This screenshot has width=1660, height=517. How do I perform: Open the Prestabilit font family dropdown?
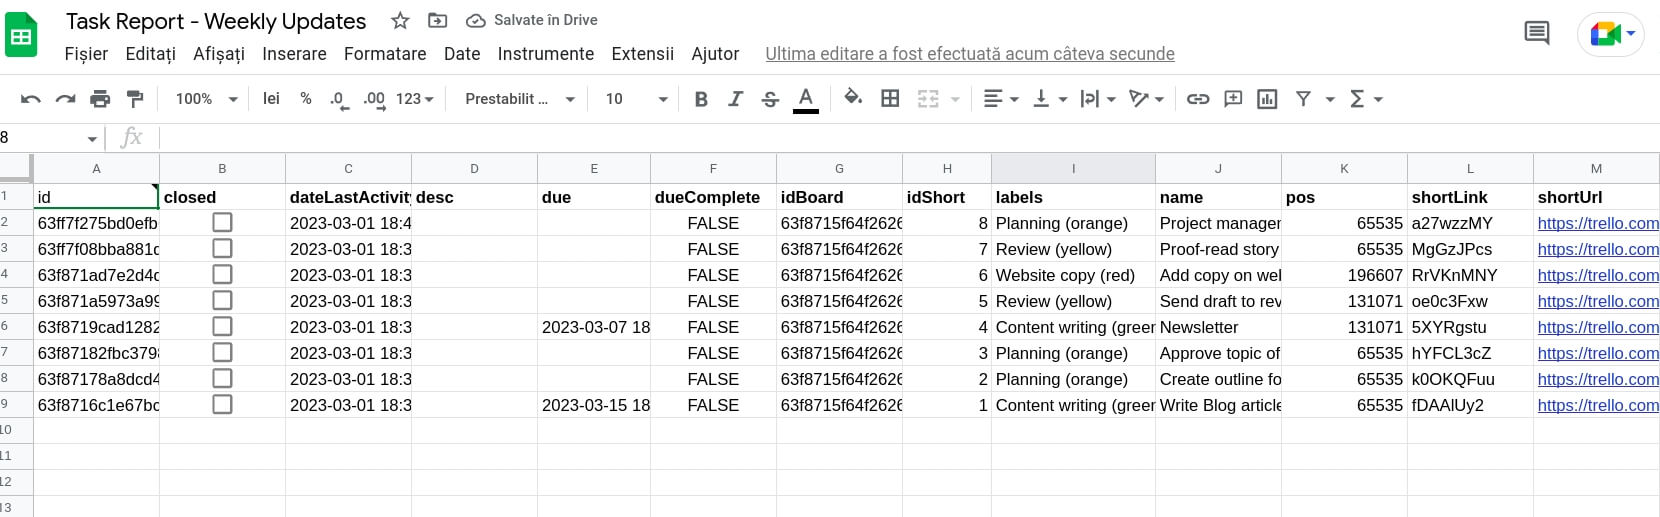(x=520, y=99)
